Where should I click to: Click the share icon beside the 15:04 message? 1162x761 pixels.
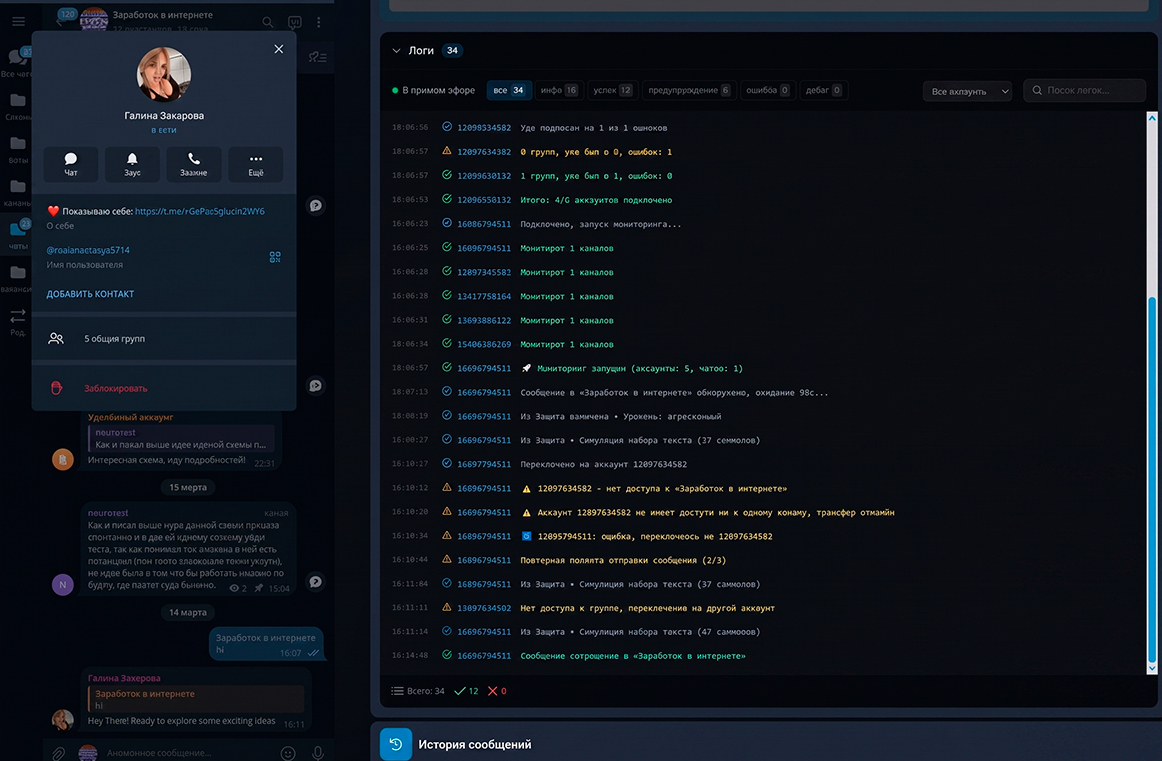pos(316,582)
